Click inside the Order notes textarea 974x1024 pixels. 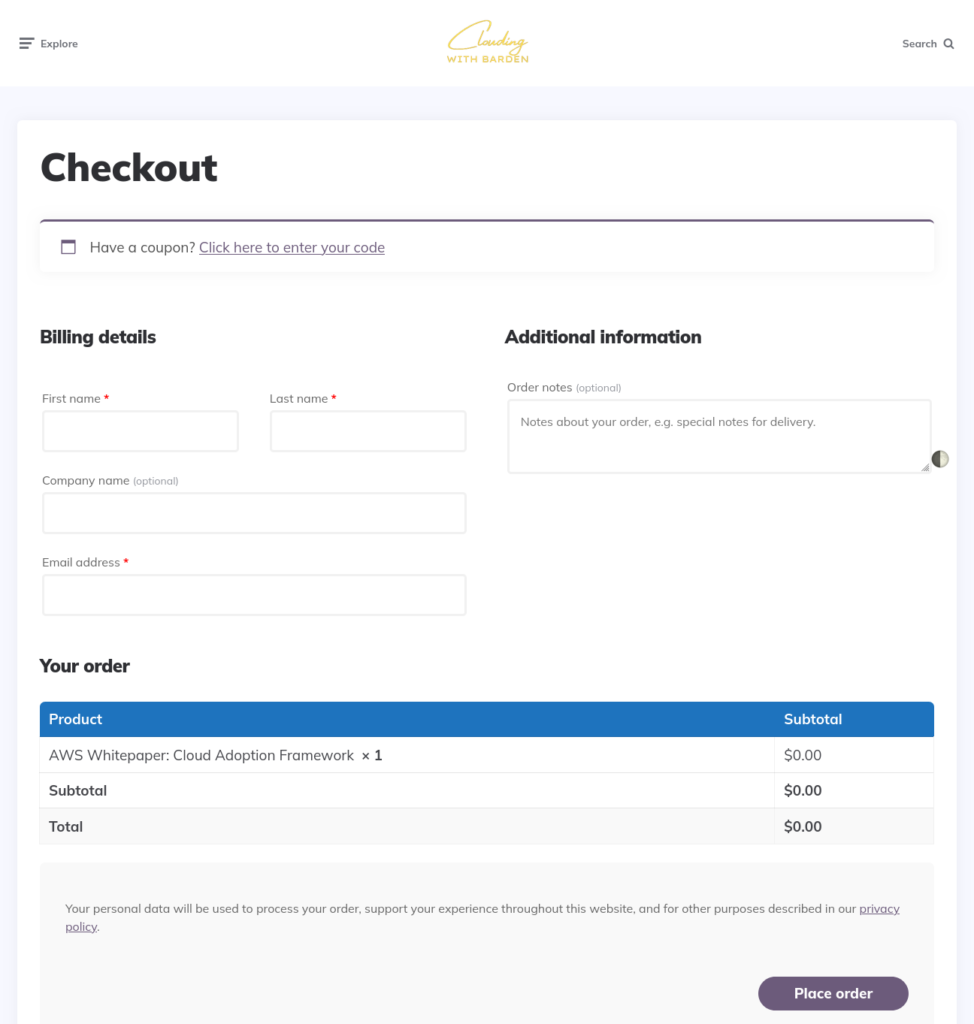click(719, 436)
